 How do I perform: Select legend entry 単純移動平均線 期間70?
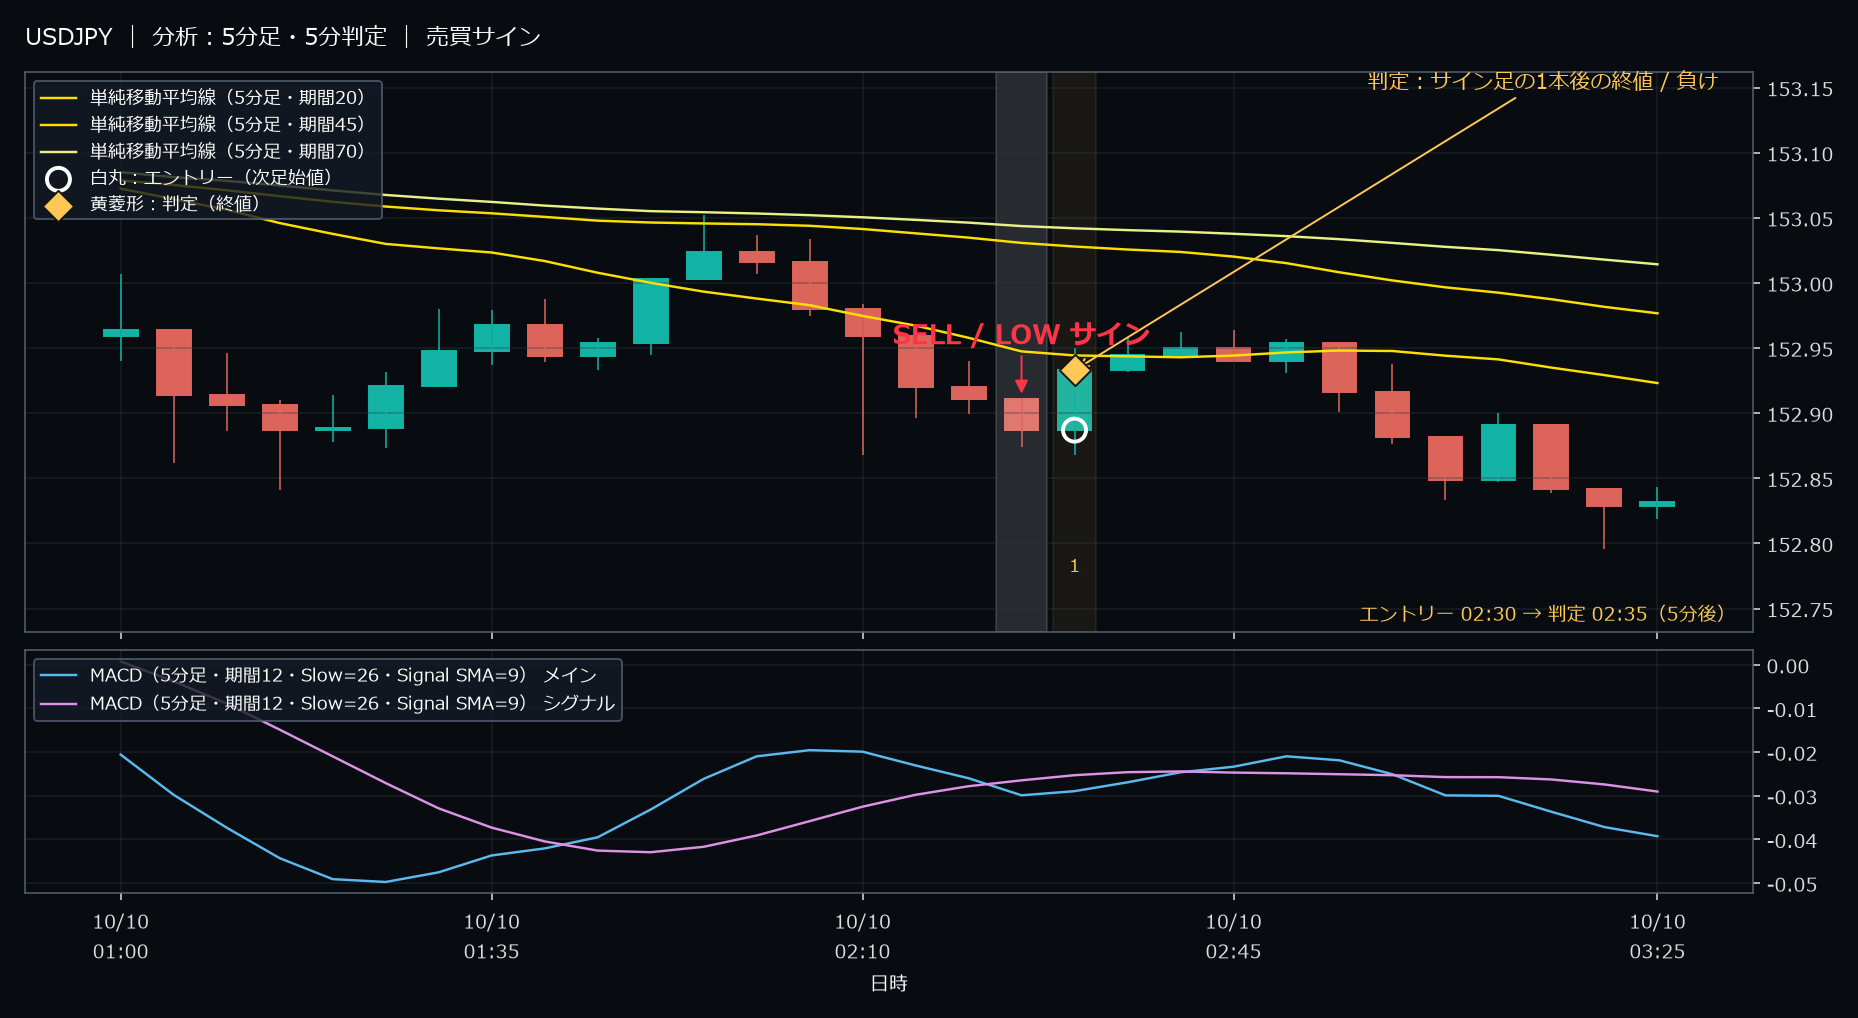(x=203, y=152)
